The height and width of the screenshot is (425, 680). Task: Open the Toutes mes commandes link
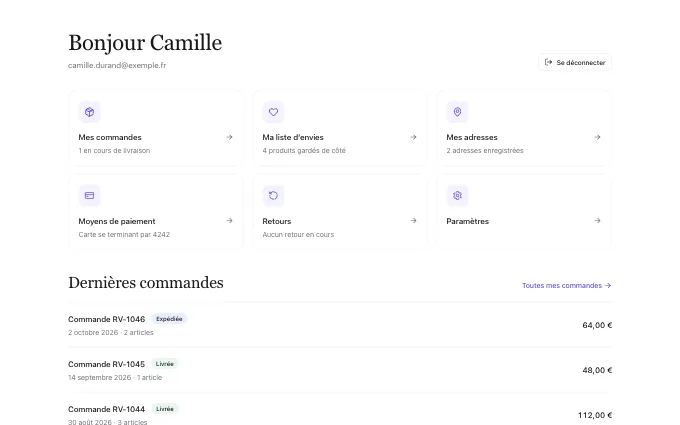tap(566, 285)
